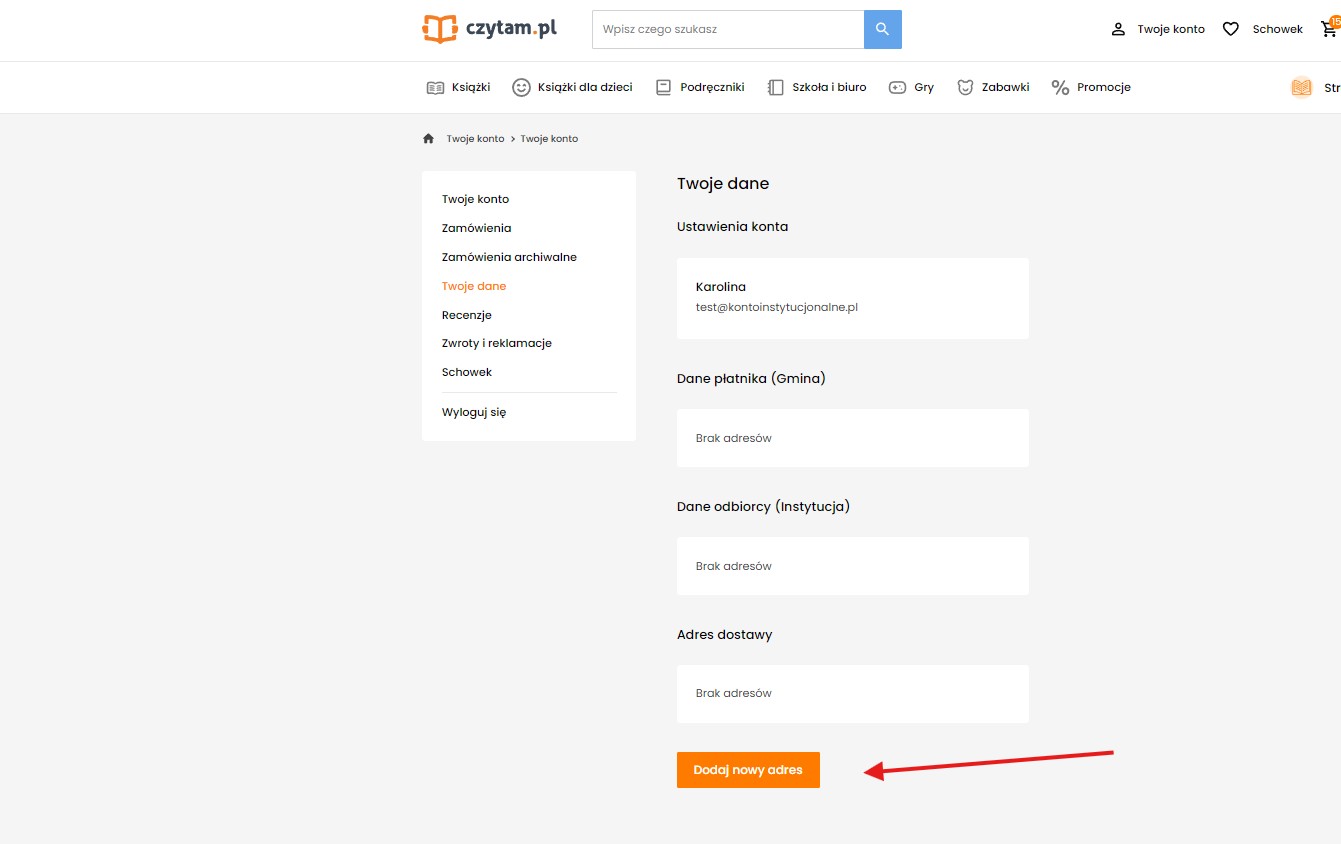This screenshot has height=844, width=1341.
Task: Click the first Twoje konto breadcrumb link
Action: tap(475, 139)
